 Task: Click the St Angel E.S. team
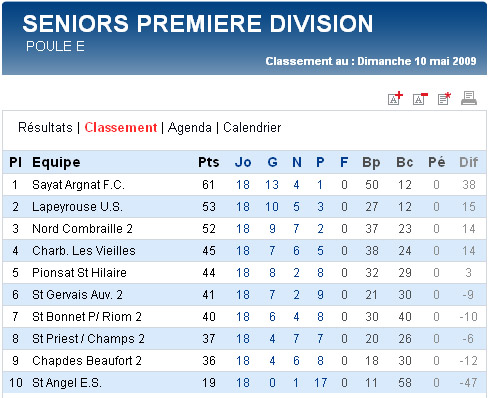pyautogui.click(x=67, y=383)
